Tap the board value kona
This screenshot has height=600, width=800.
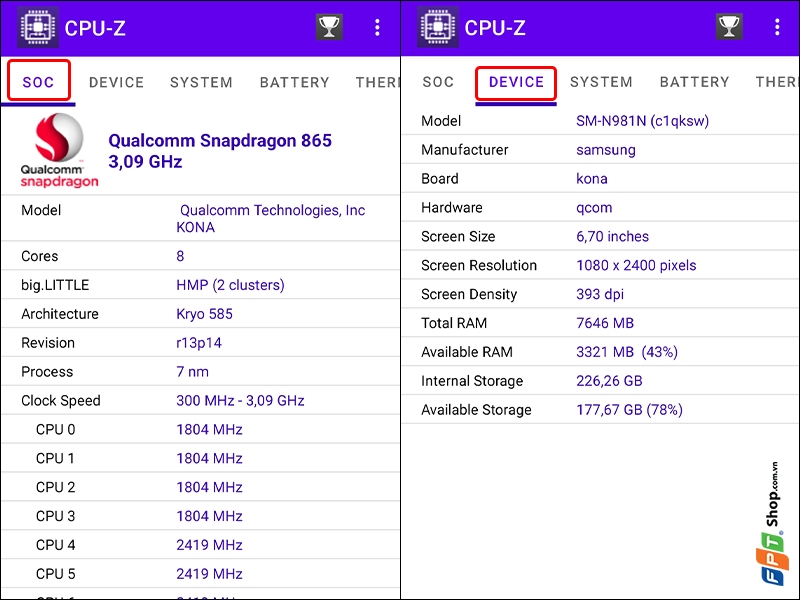pos(592,179)
